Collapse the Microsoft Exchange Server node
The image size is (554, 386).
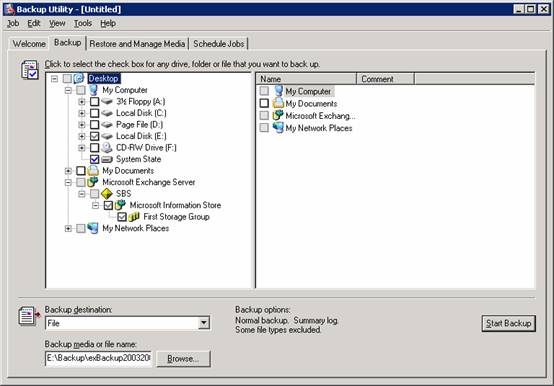68,183
